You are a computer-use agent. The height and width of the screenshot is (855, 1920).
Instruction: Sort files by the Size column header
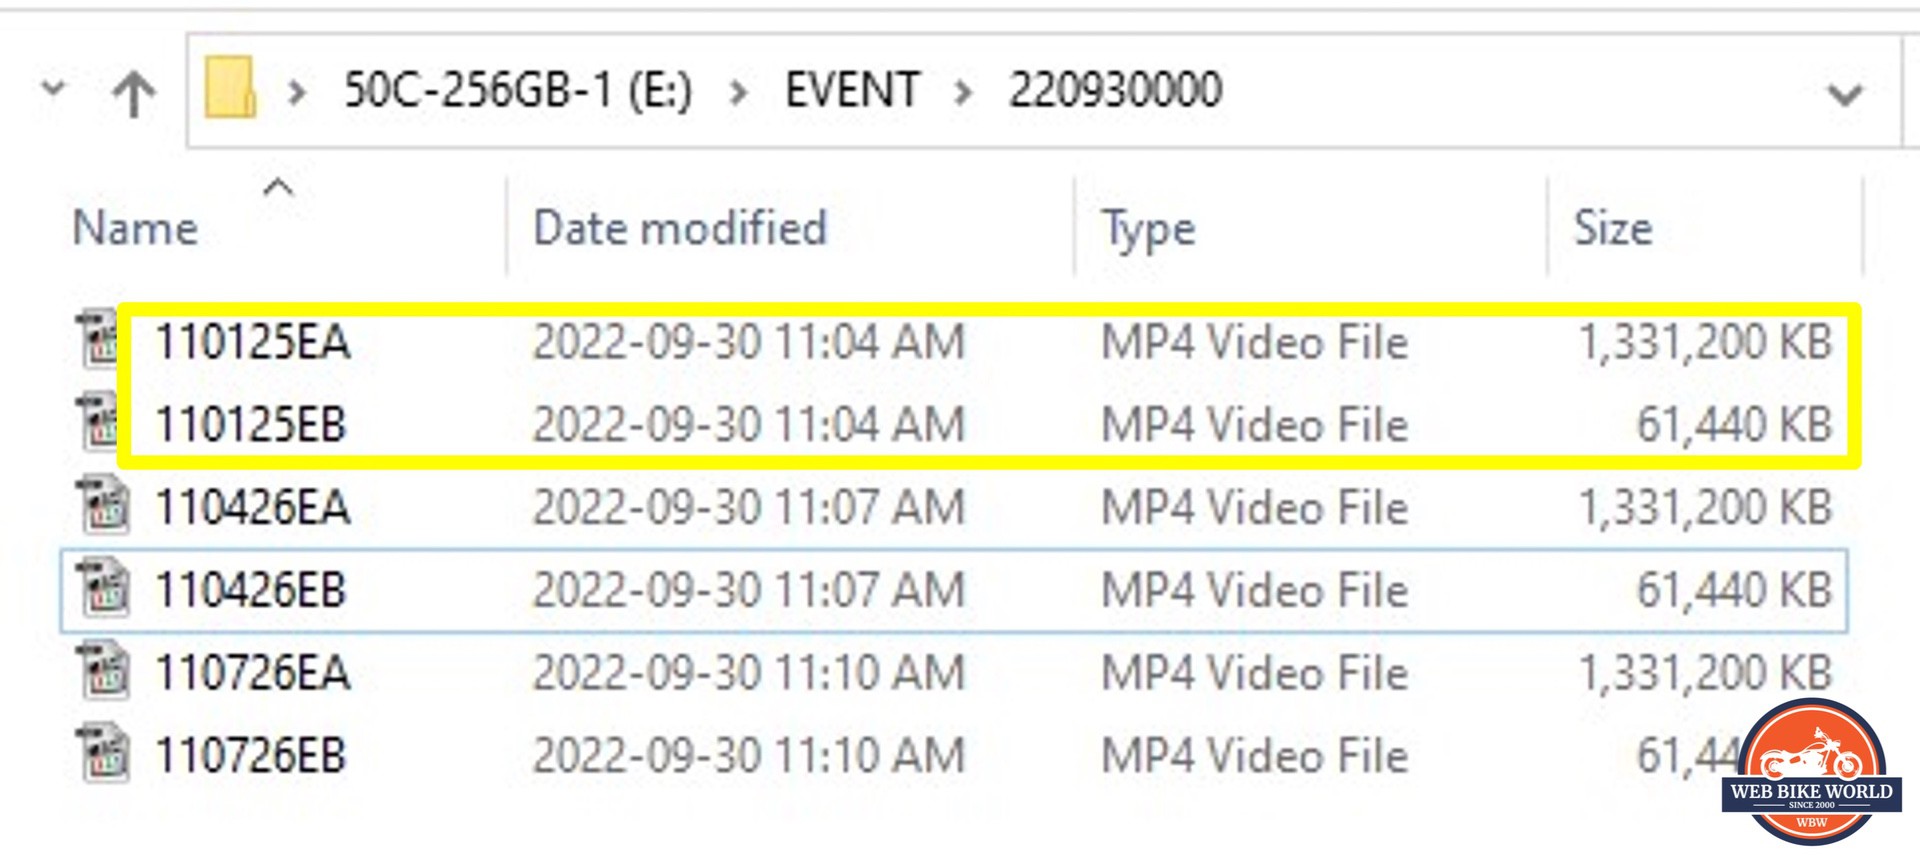1613,228
